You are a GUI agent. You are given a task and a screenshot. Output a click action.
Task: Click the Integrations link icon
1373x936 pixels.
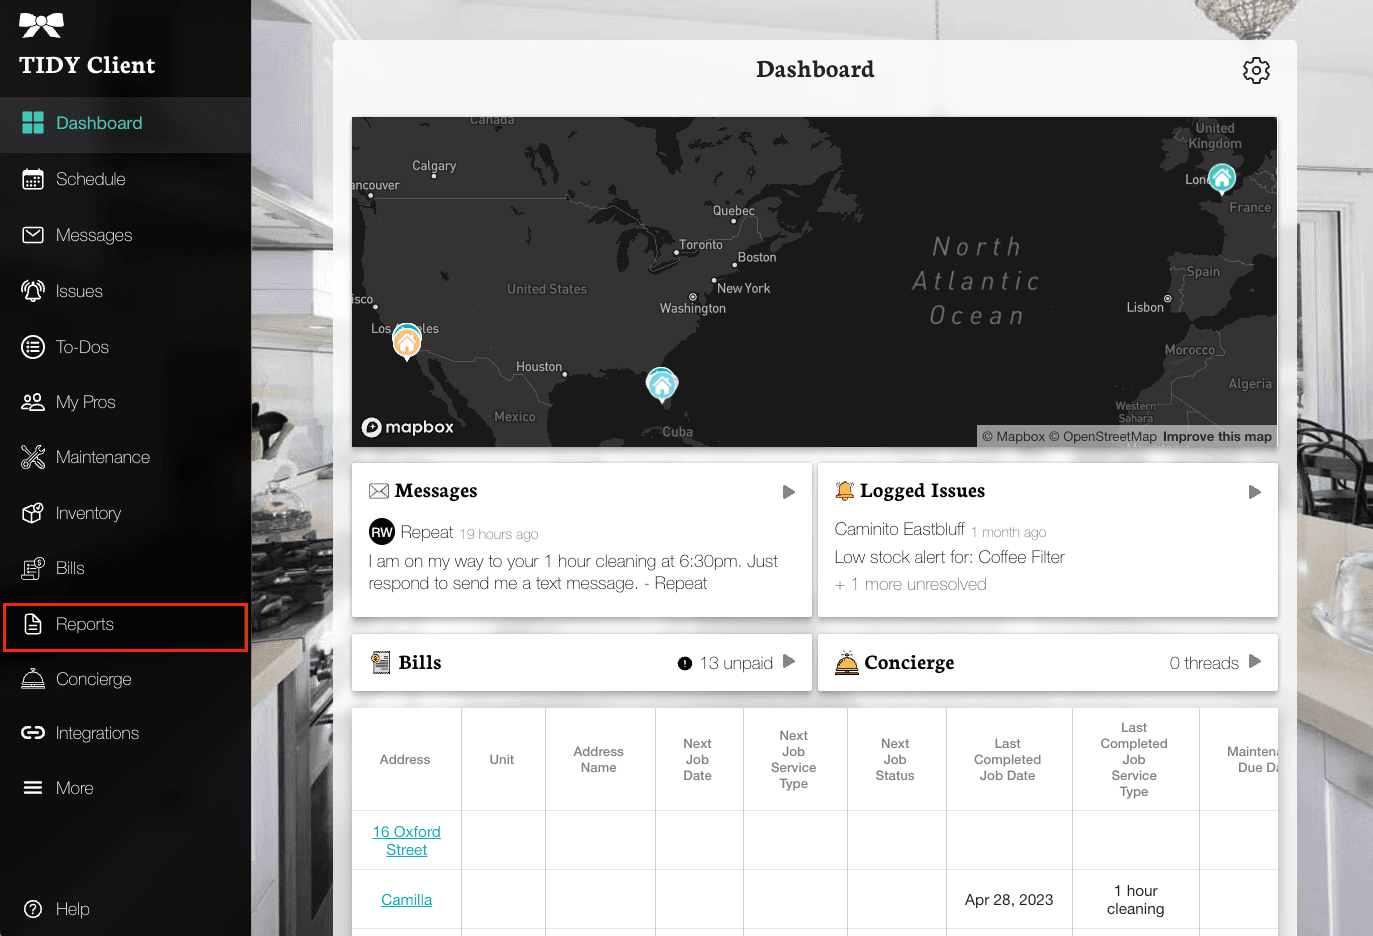tap(33, 733)
